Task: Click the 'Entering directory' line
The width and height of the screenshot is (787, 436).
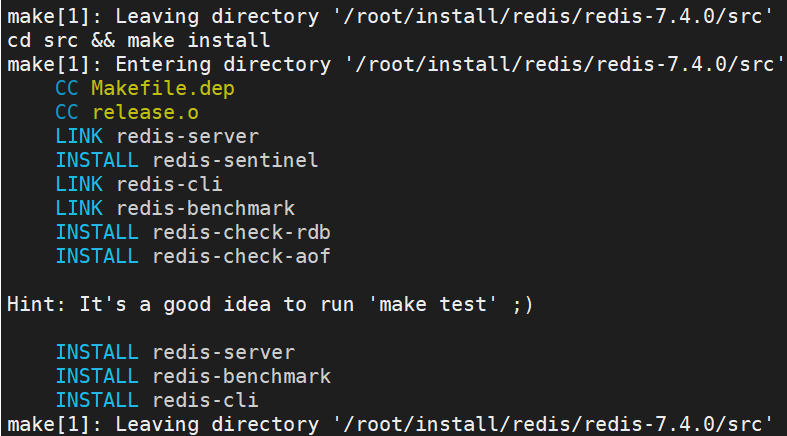Action: tap(393, 65)
